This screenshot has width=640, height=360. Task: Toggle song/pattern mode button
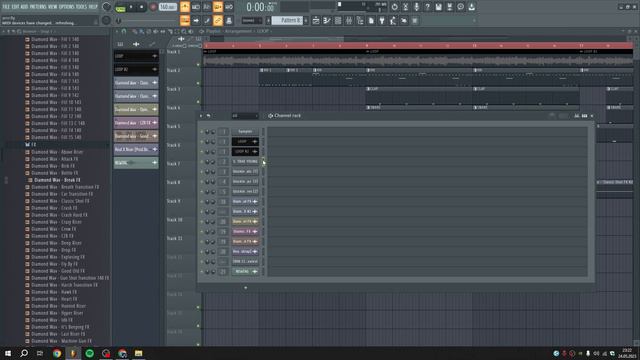click(x=120, y=7)
